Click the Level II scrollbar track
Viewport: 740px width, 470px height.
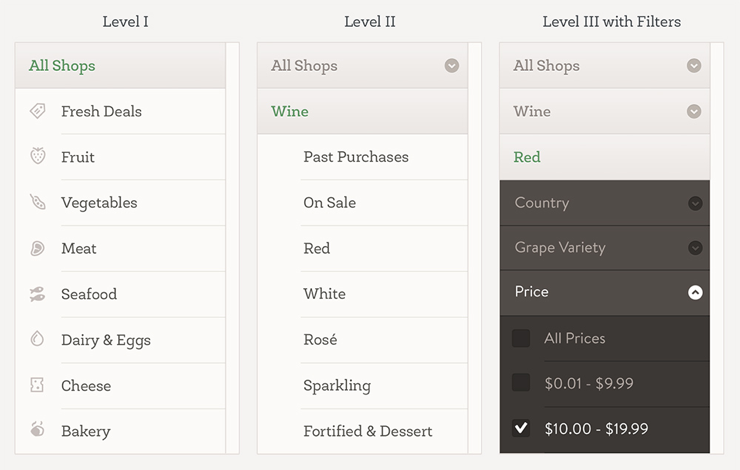(x=474, y=248)
